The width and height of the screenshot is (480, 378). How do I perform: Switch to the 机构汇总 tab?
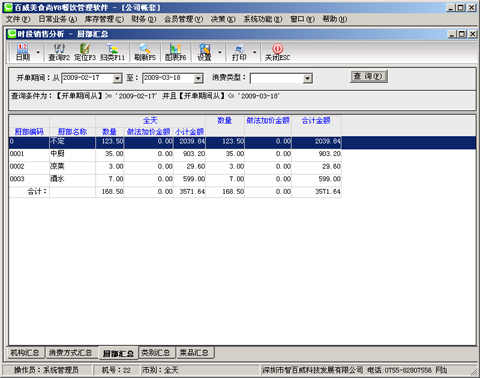[25, 353]
